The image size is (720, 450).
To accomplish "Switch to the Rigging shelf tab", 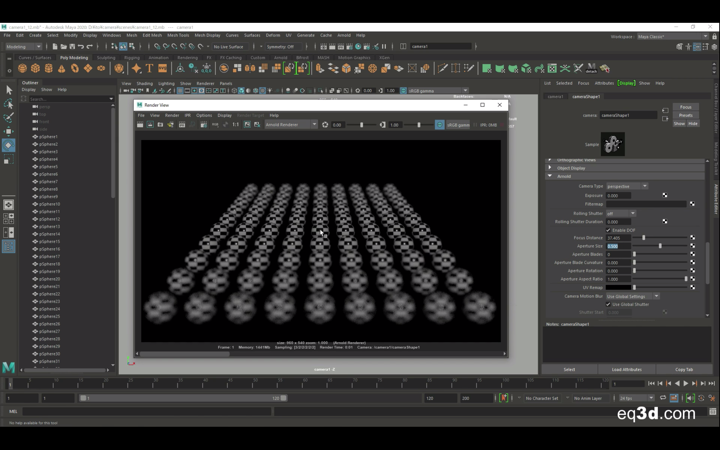I will point(132,57).
